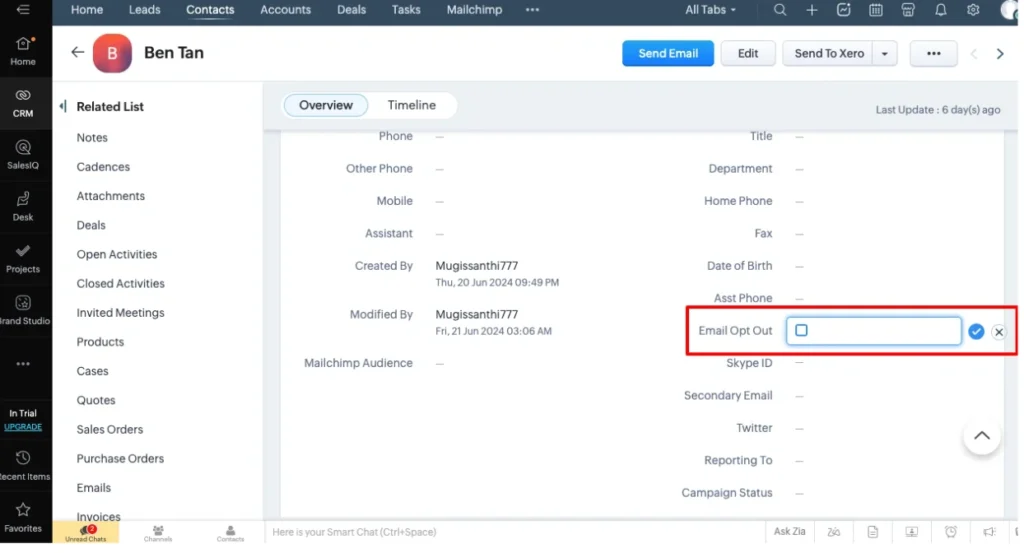The width and height of the screenshot is (1024, 553).
Task: Open Purchase Orders in Related List
Action: click(120, 458)
